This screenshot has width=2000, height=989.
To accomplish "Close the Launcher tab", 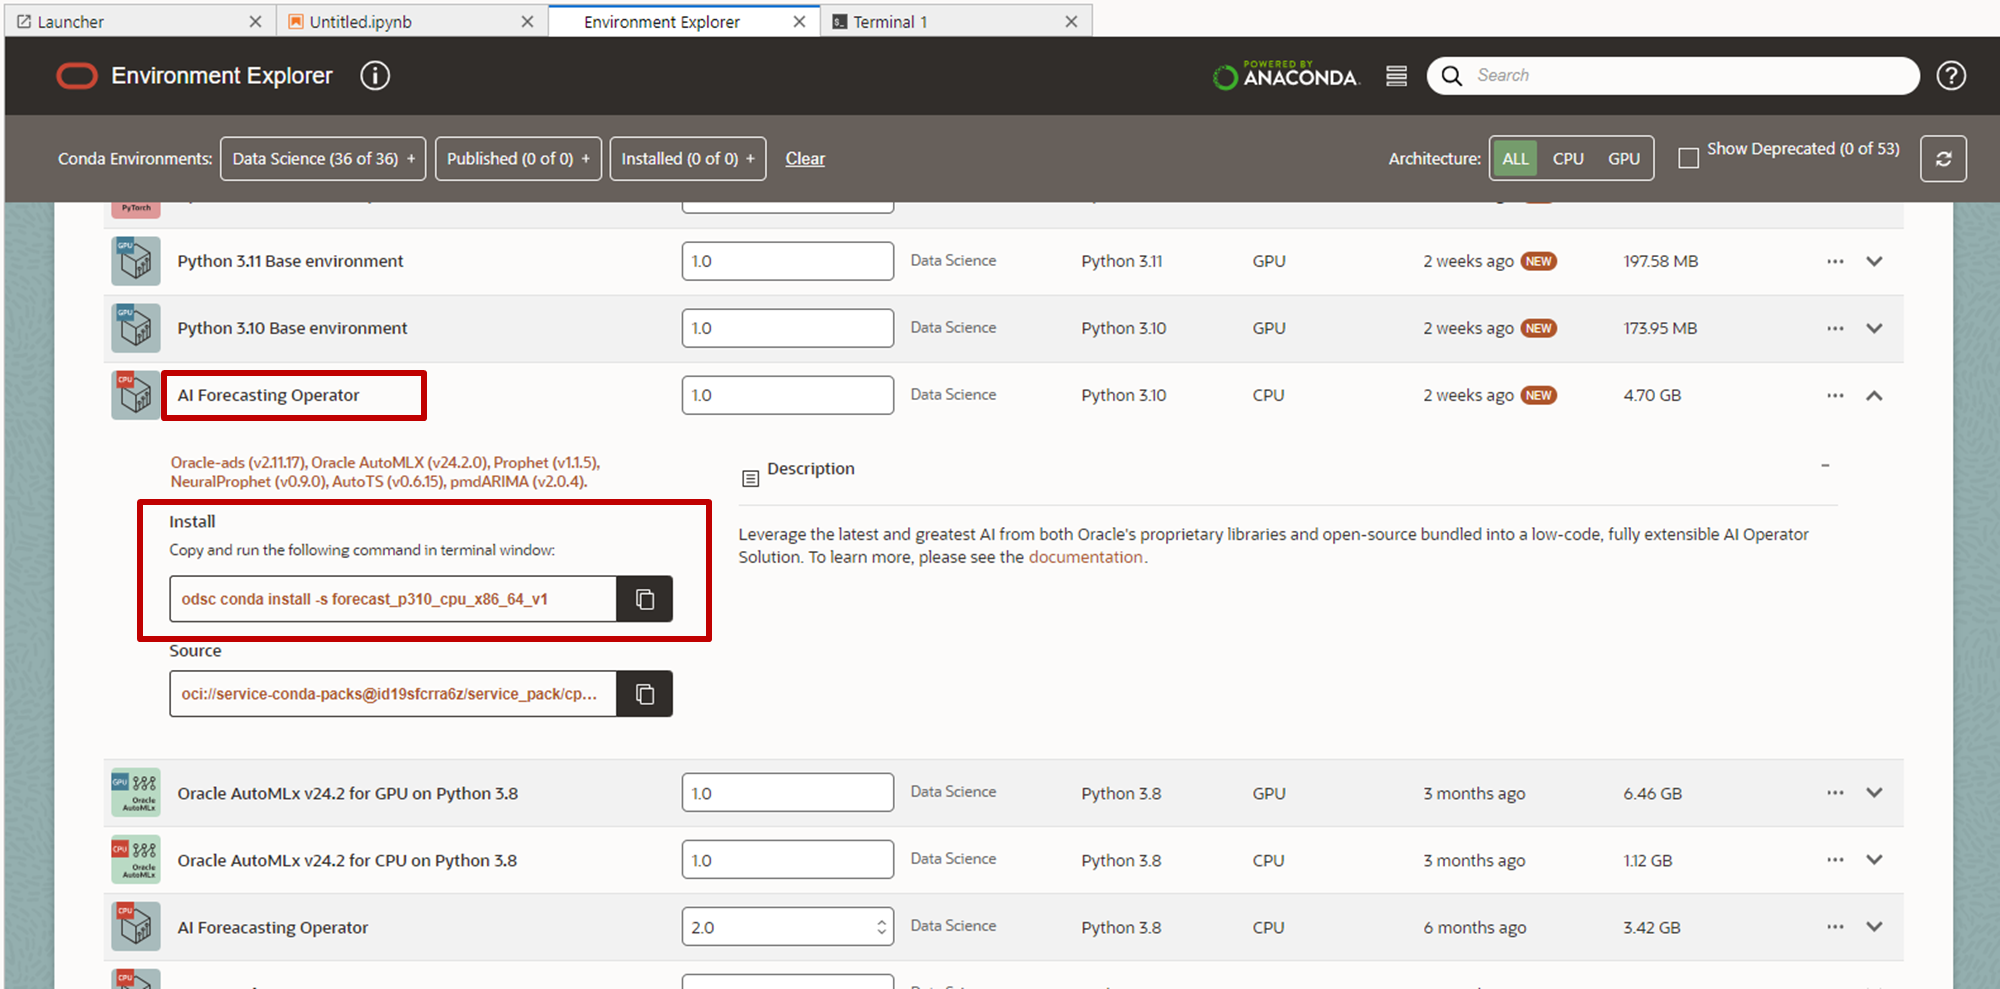I will coord(255,21).
